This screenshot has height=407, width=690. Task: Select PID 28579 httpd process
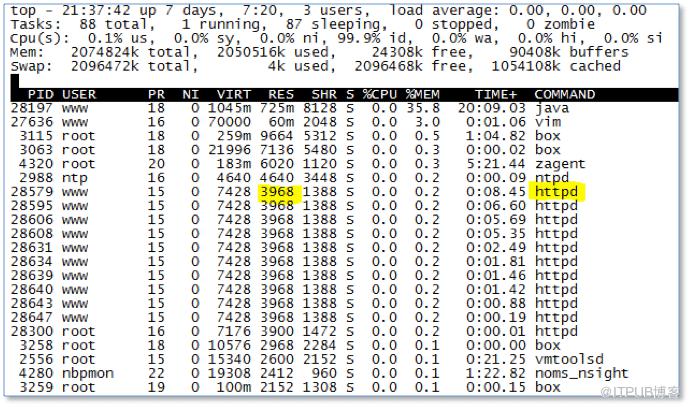[344, 192]
